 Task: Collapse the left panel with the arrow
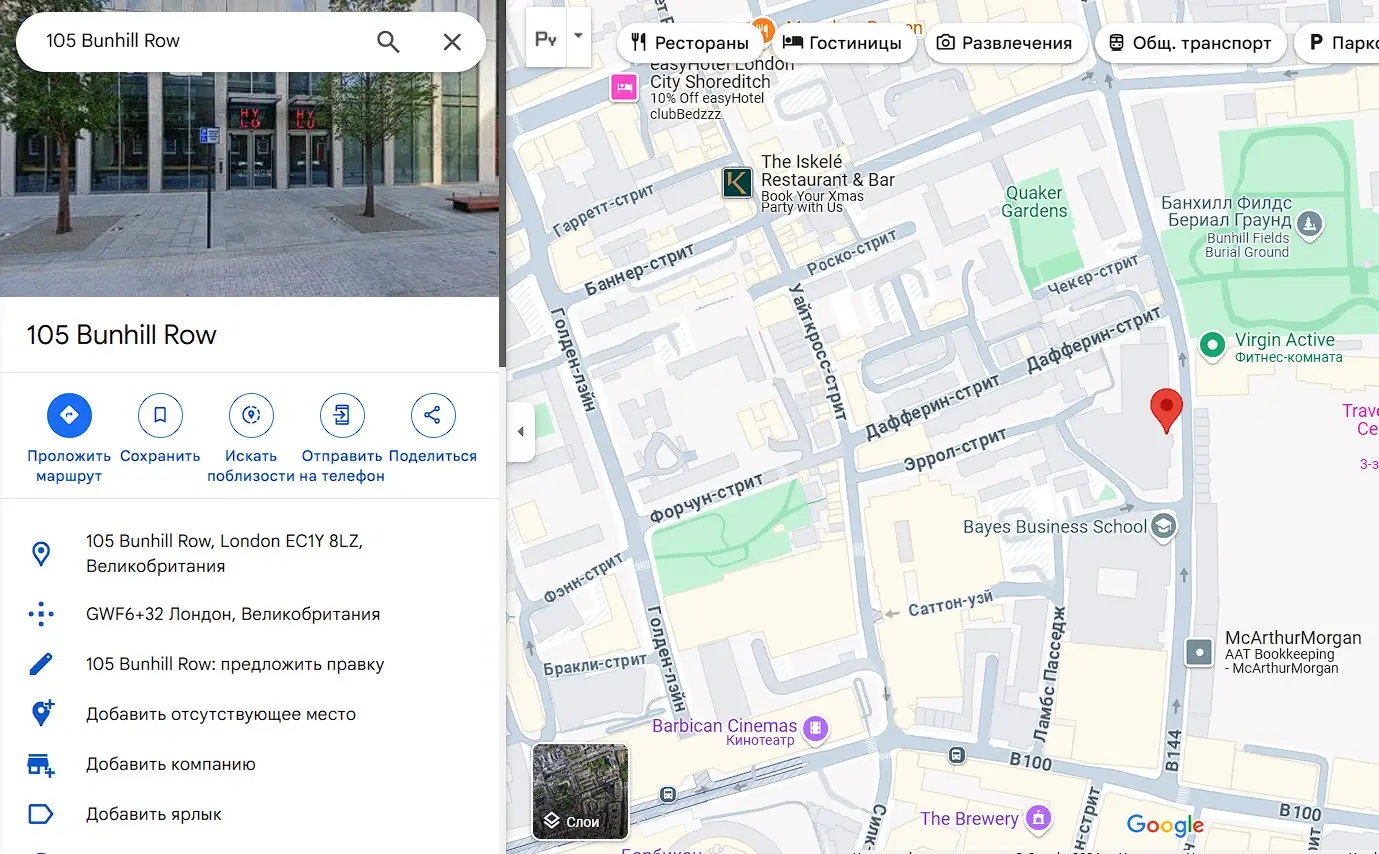(520, 431)
